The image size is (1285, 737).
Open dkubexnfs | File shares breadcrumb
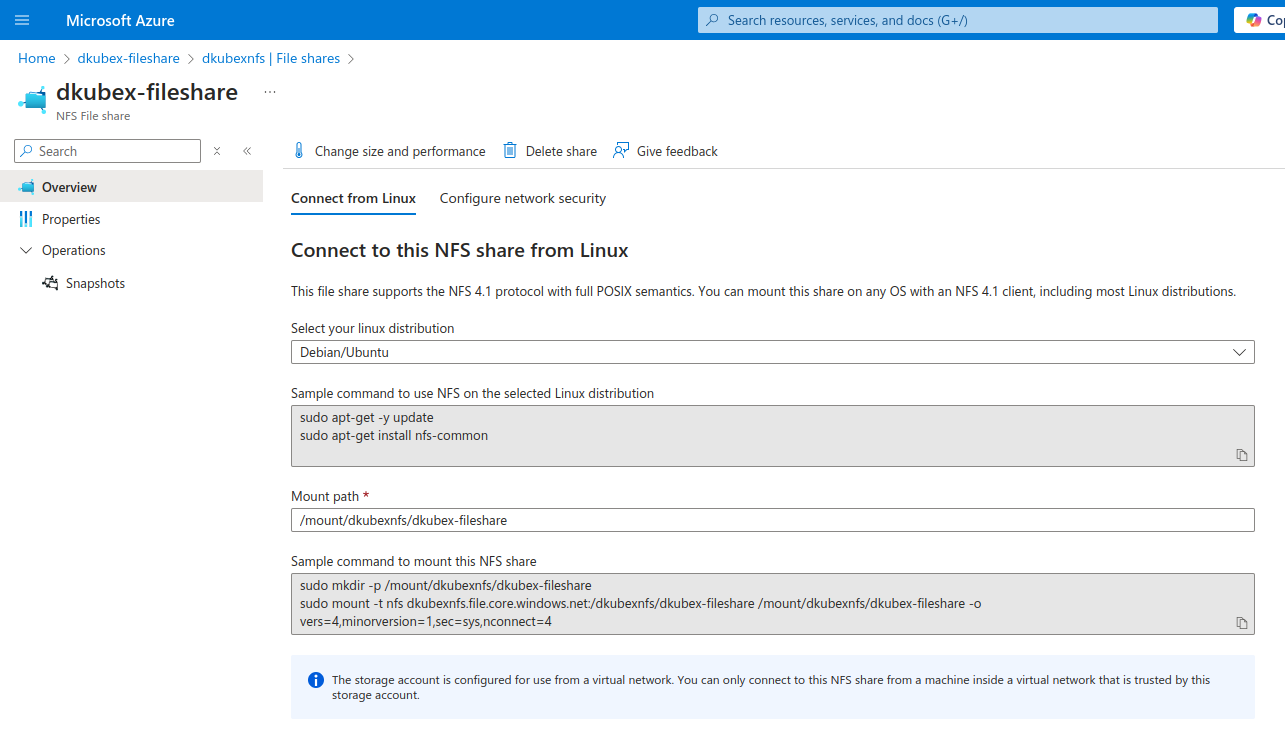pos(270,59)
